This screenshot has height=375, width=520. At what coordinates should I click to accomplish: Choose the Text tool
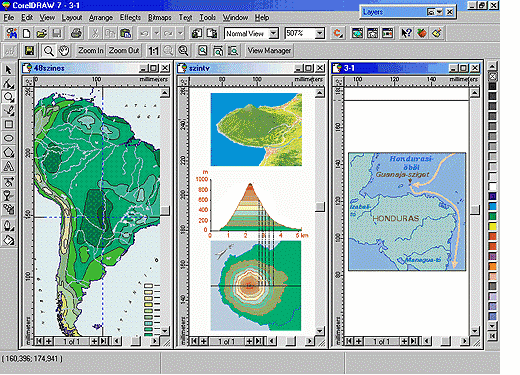8,166
